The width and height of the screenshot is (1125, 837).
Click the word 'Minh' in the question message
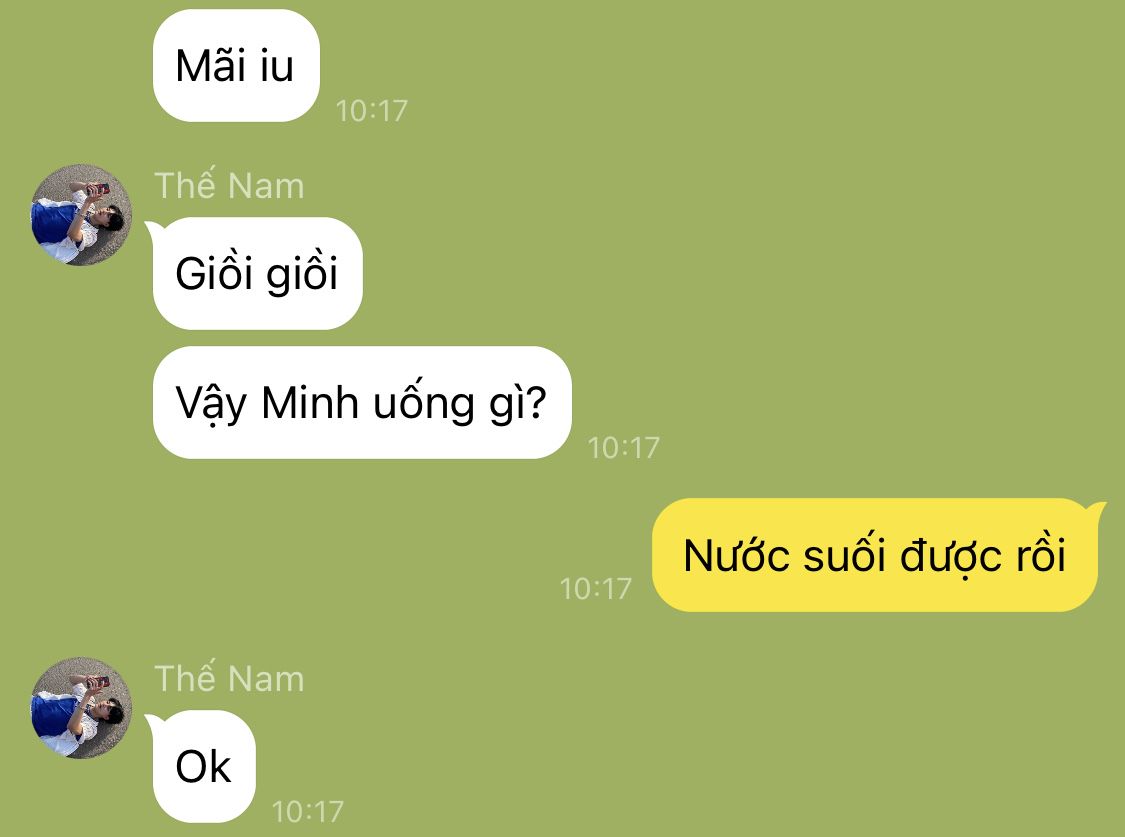(x=310, y=402)
